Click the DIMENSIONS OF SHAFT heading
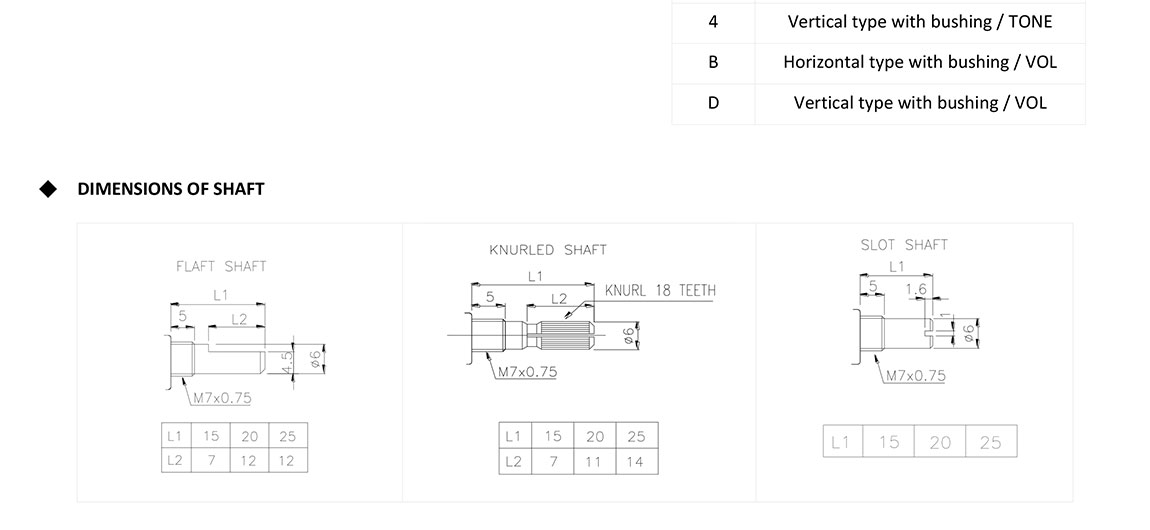This screenshot has height=530, width=1150. pyautogui.click(x=170, y=188)
